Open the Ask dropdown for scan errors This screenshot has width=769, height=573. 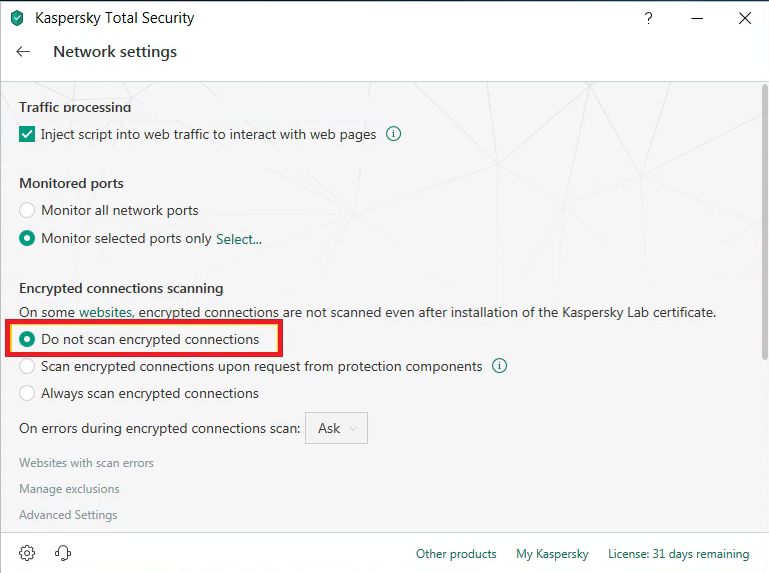[x=336, y=428]
